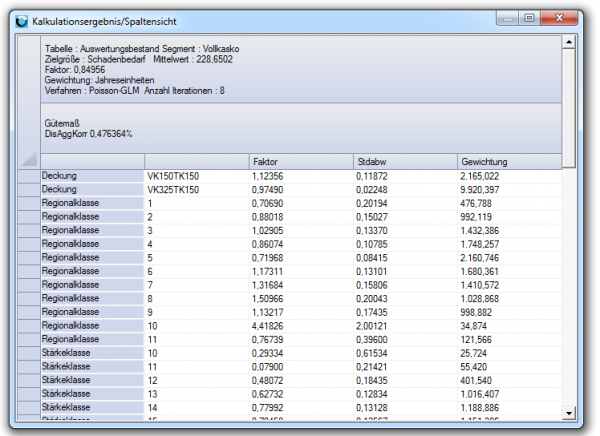Screen dimensions: 600x436
Task: Click Stdabw value 0,13101
Action: pyautogui.click(x=372, y=272)
